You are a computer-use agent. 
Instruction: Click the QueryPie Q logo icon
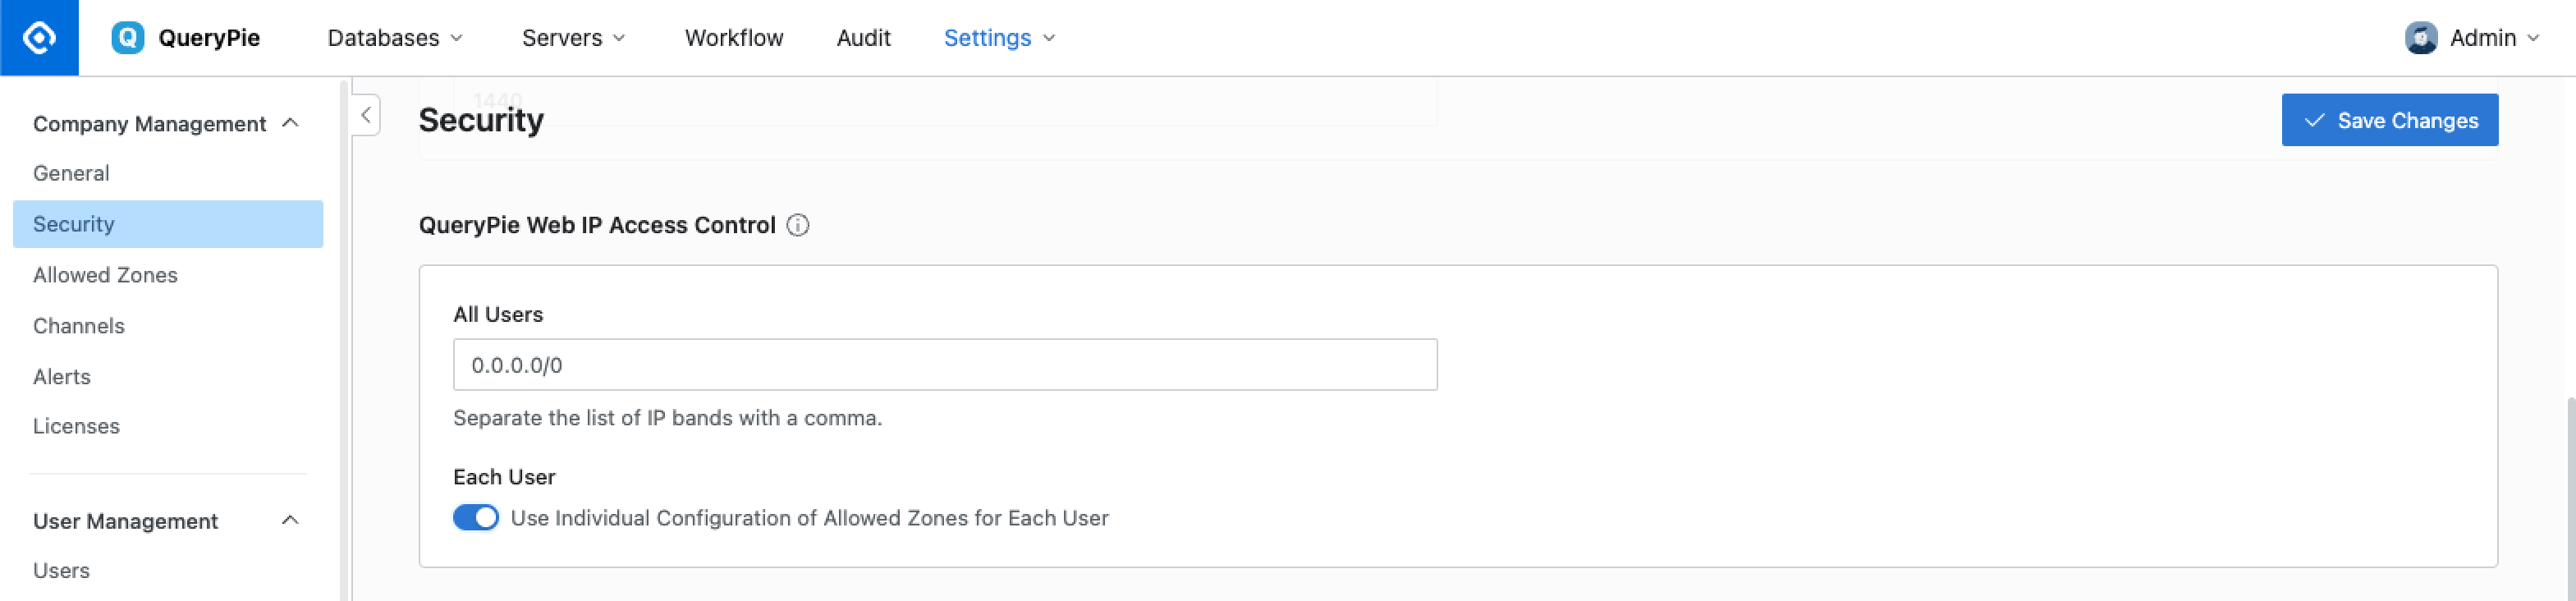[128, 38]
